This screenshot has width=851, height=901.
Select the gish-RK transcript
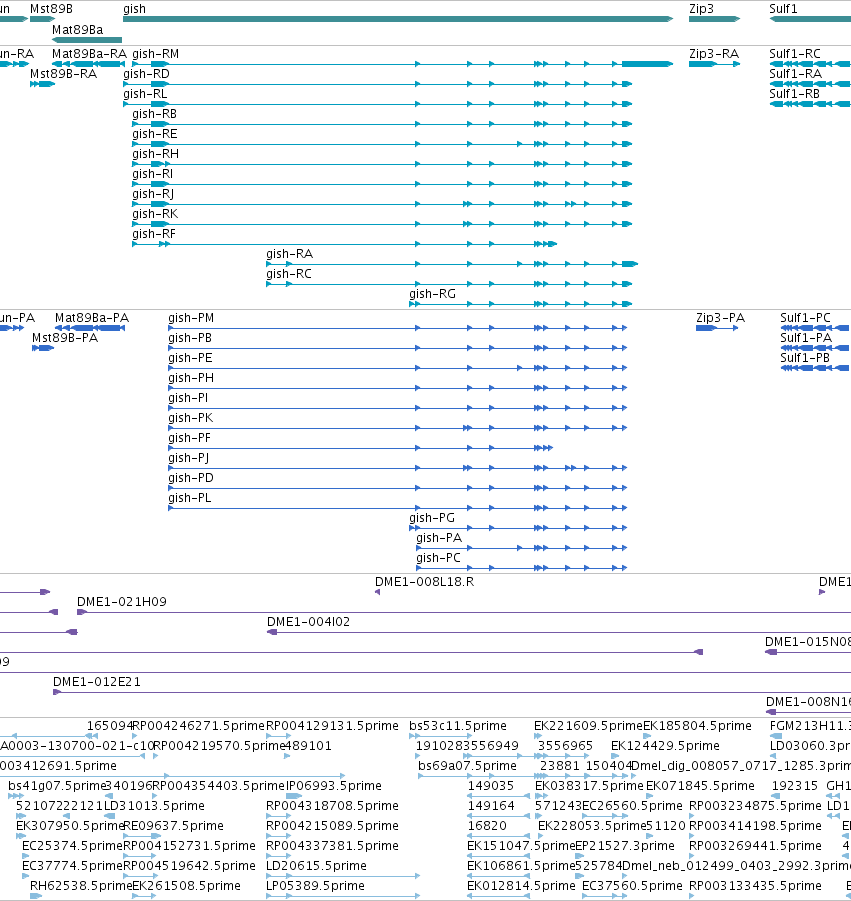click(x=382, y=224)
